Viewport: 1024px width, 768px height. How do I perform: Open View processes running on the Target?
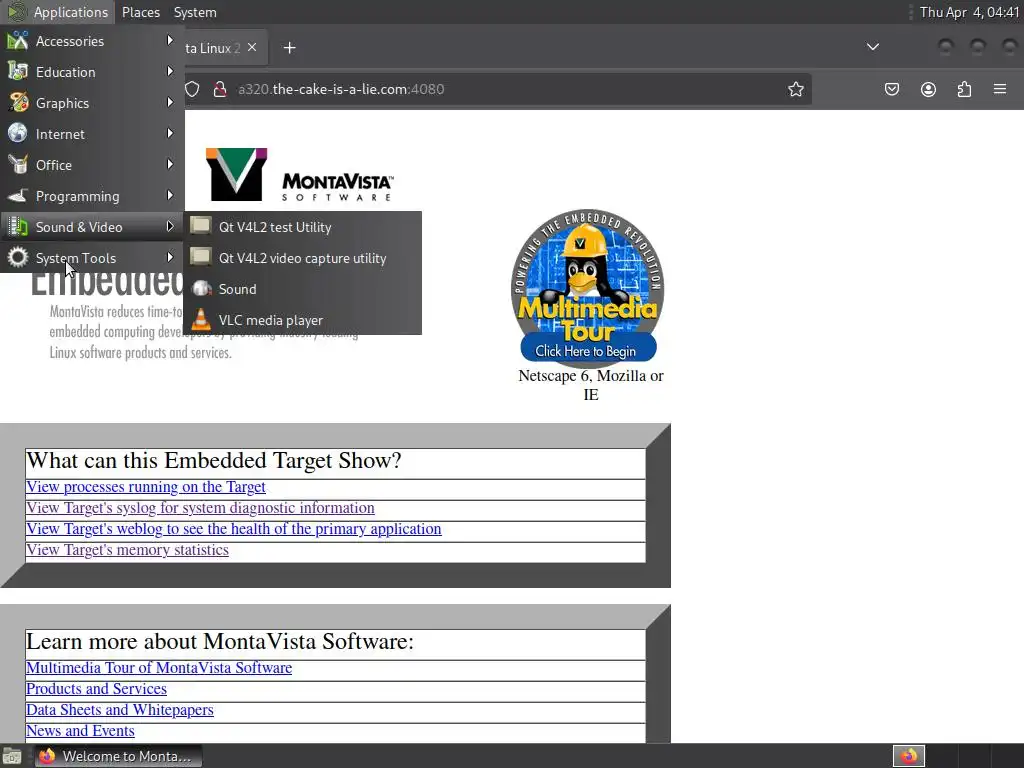[x=146, y=487]
